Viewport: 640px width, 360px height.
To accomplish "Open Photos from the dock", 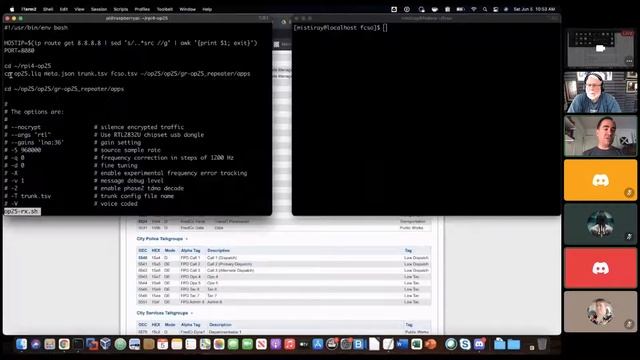I will click(219, 344).
